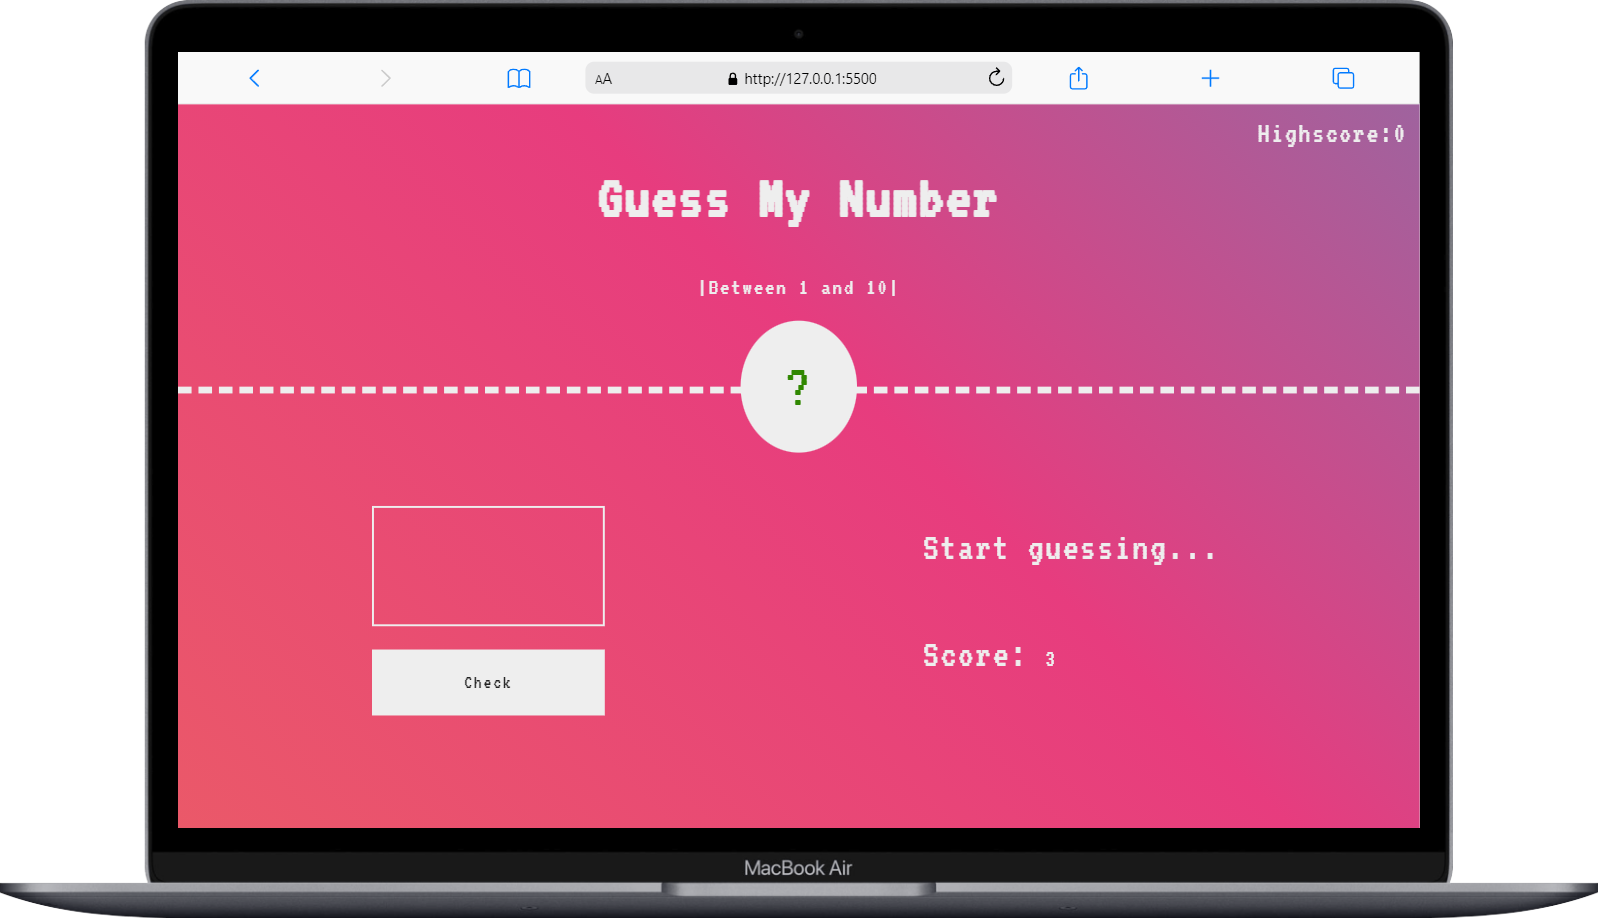Click the question mark circle
This screenshot has width=1598, height=918.
798,387
